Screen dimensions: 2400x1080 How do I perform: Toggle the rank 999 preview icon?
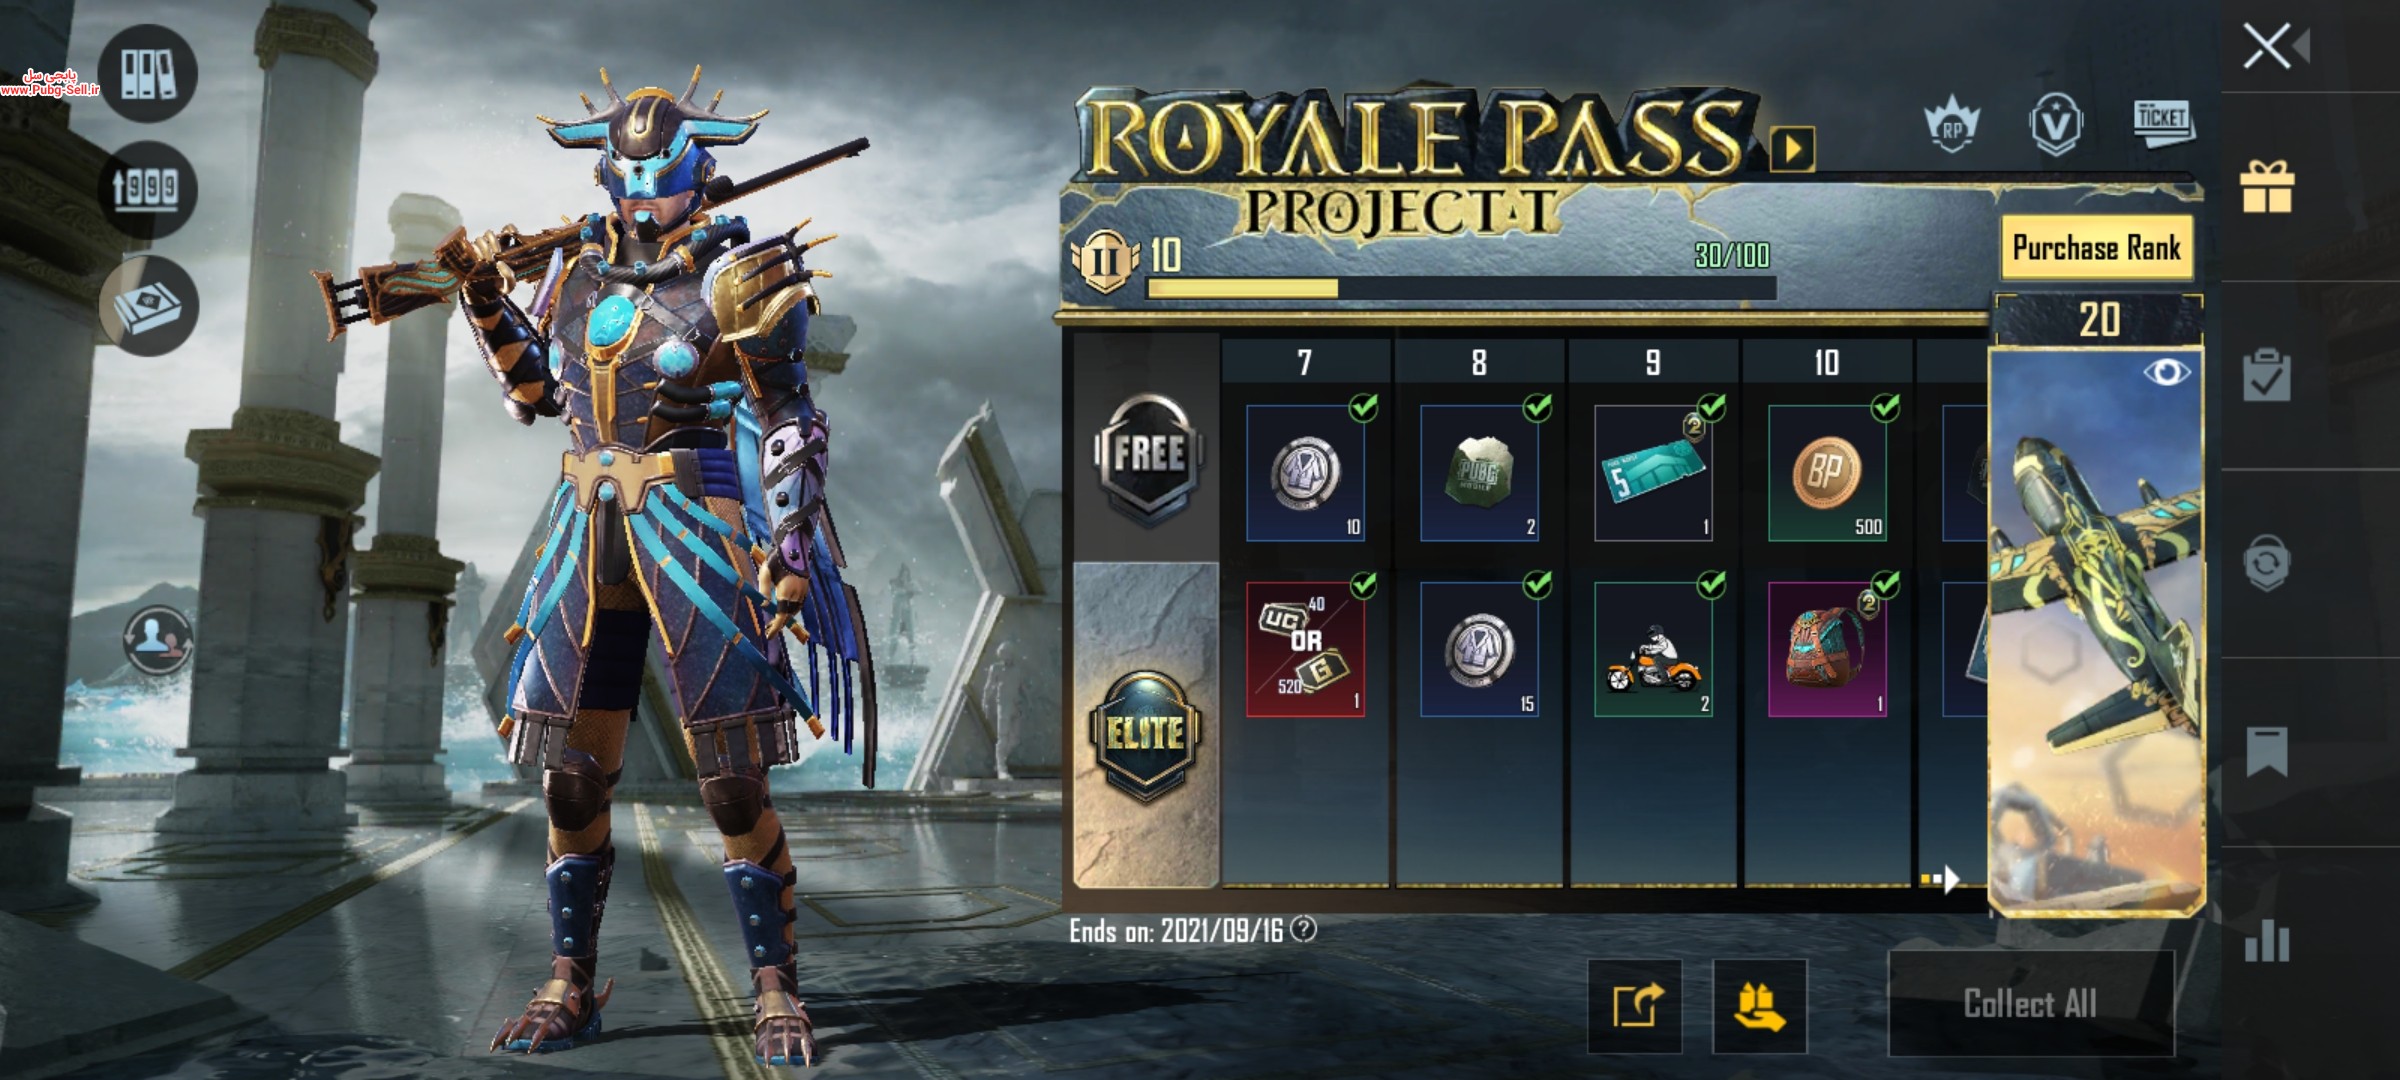point(149,189)
